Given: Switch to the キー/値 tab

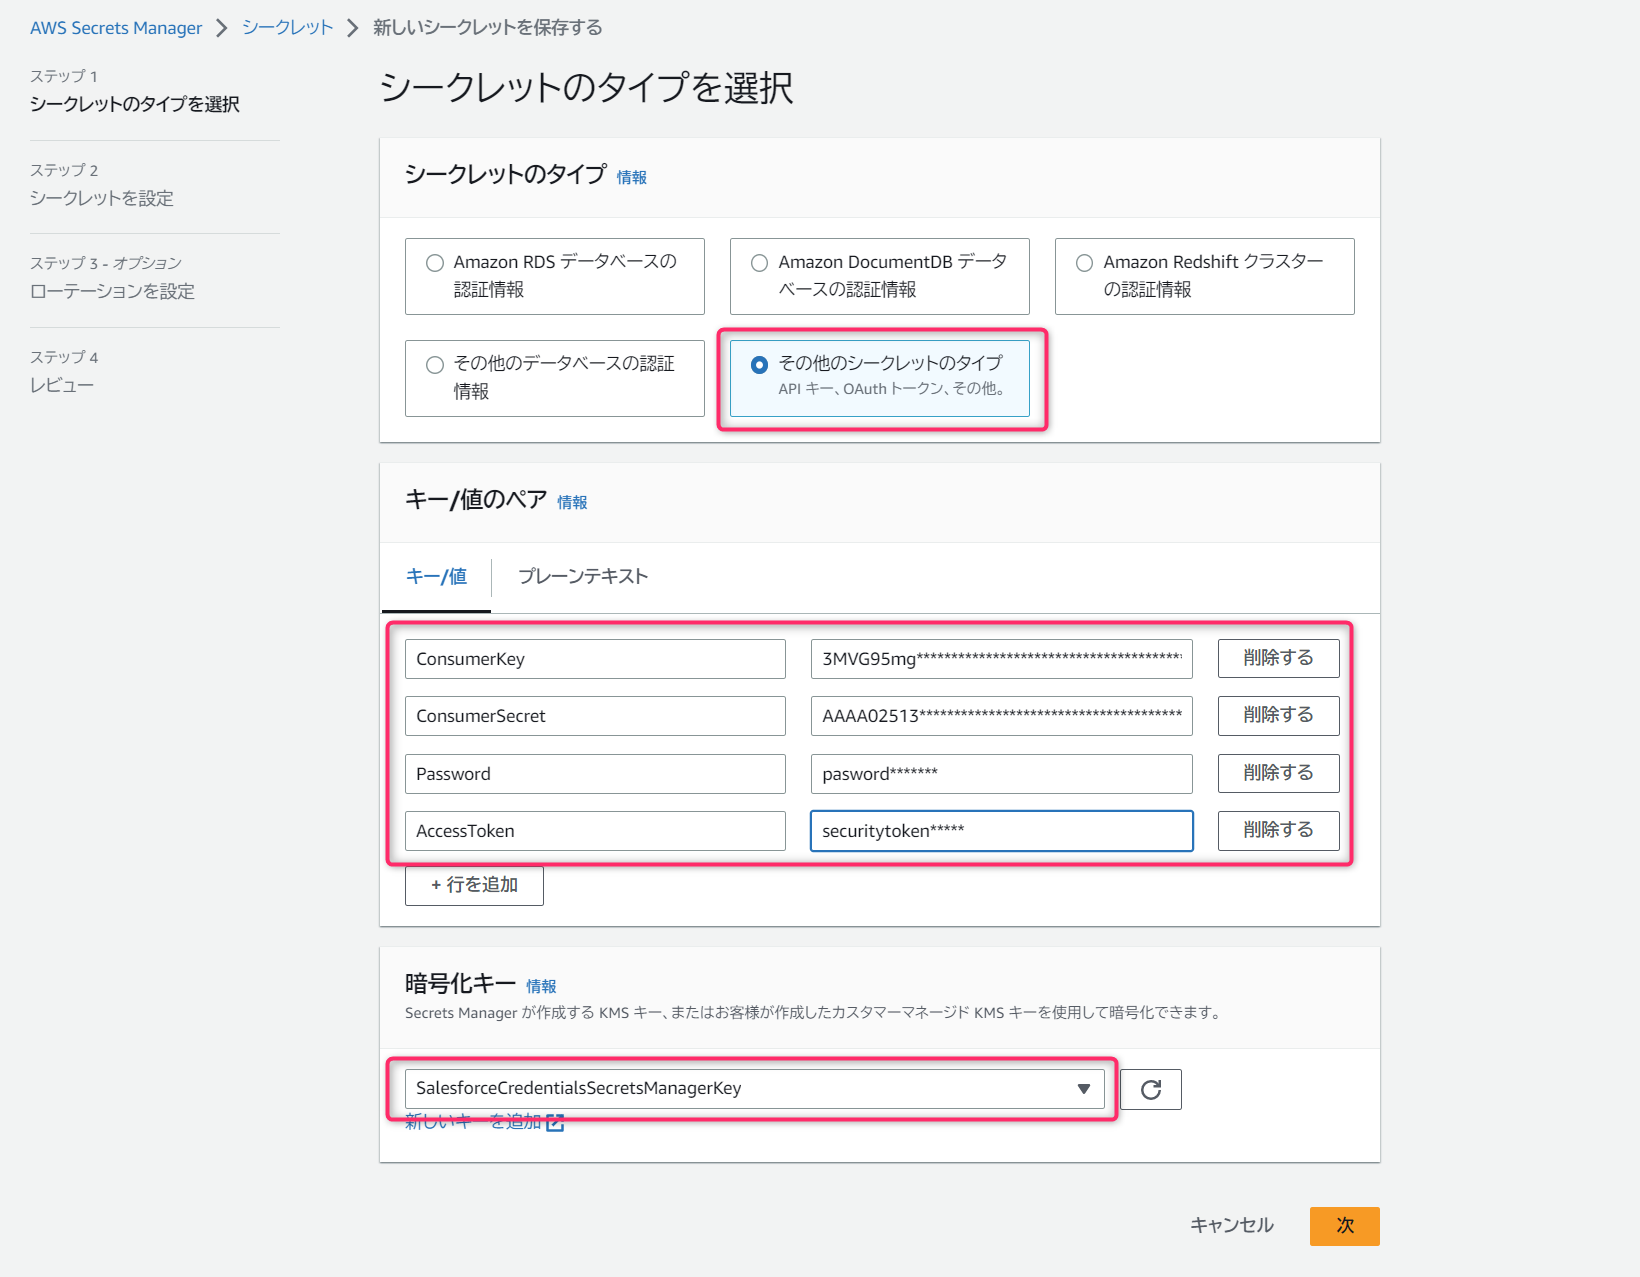Looking at the screenshot, I should point(436,576).
